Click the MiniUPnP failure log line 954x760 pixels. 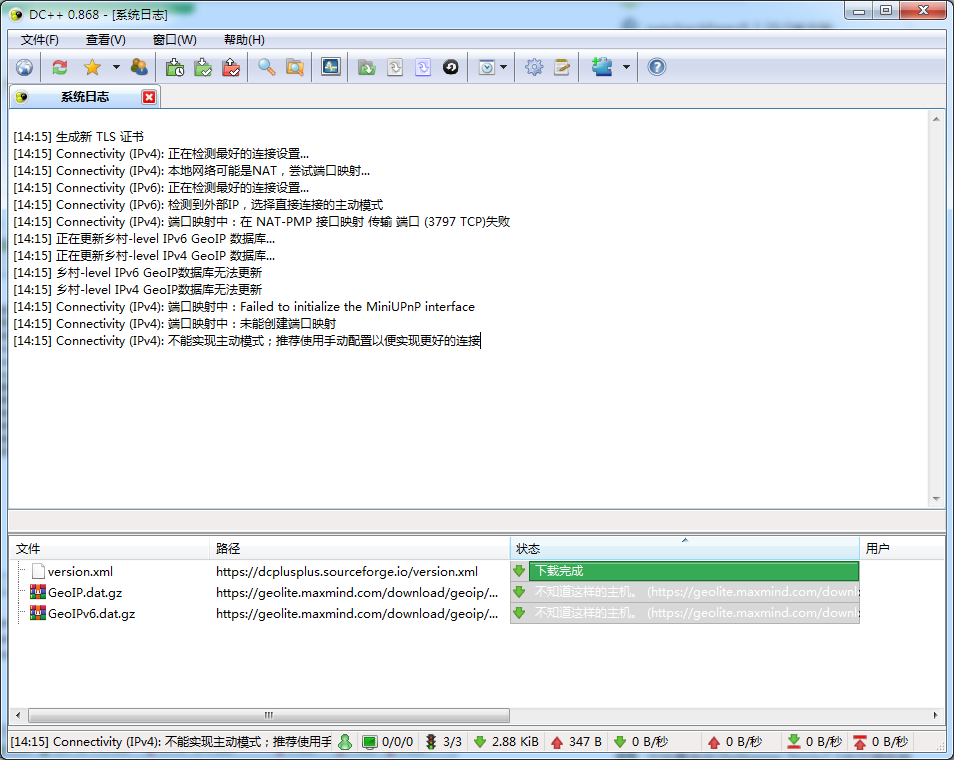point(244,307)
